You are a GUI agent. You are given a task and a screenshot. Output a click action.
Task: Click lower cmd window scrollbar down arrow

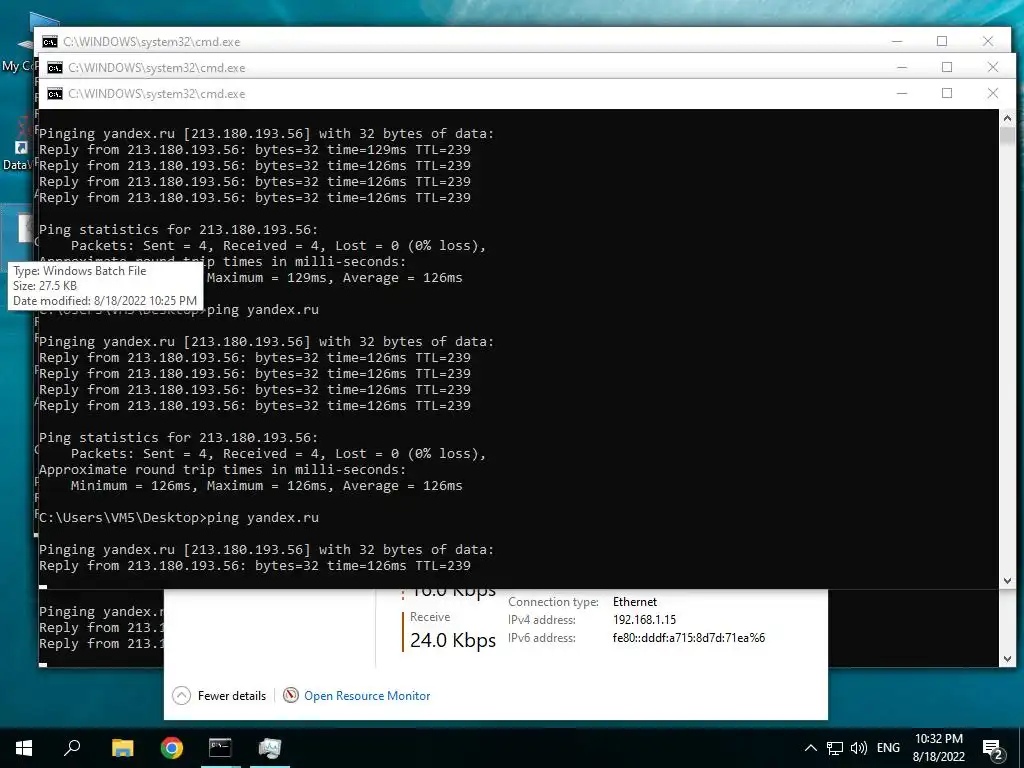point(1007,659)
